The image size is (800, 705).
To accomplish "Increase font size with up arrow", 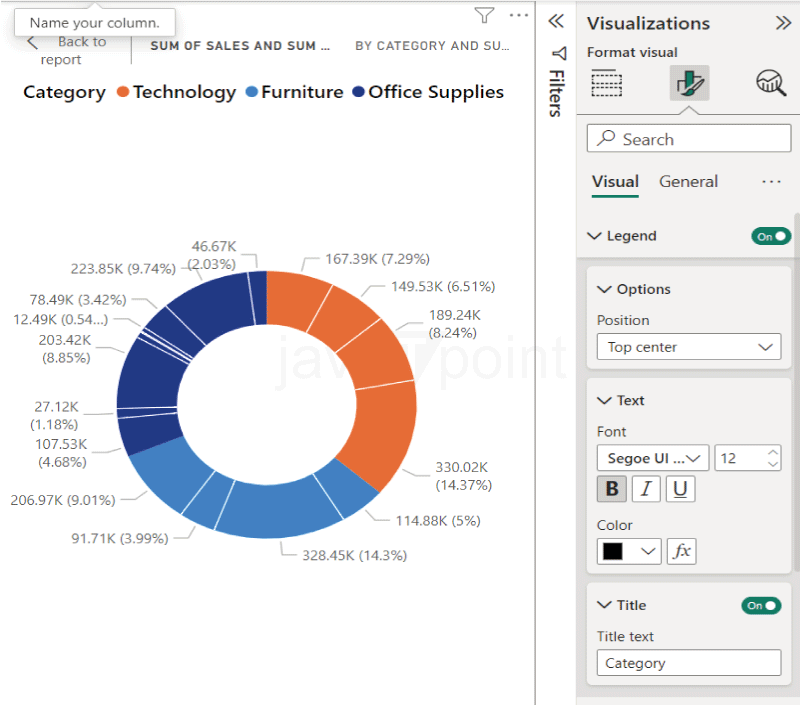I will pos(773,452).
